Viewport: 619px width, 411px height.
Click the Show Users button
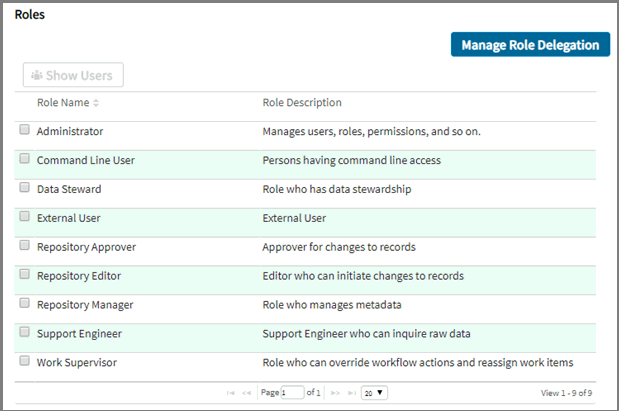73,75
